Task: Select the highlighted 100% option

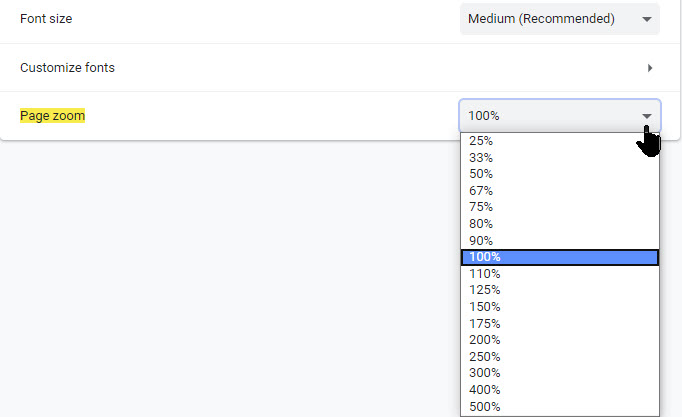Action: tap(559, 257)
